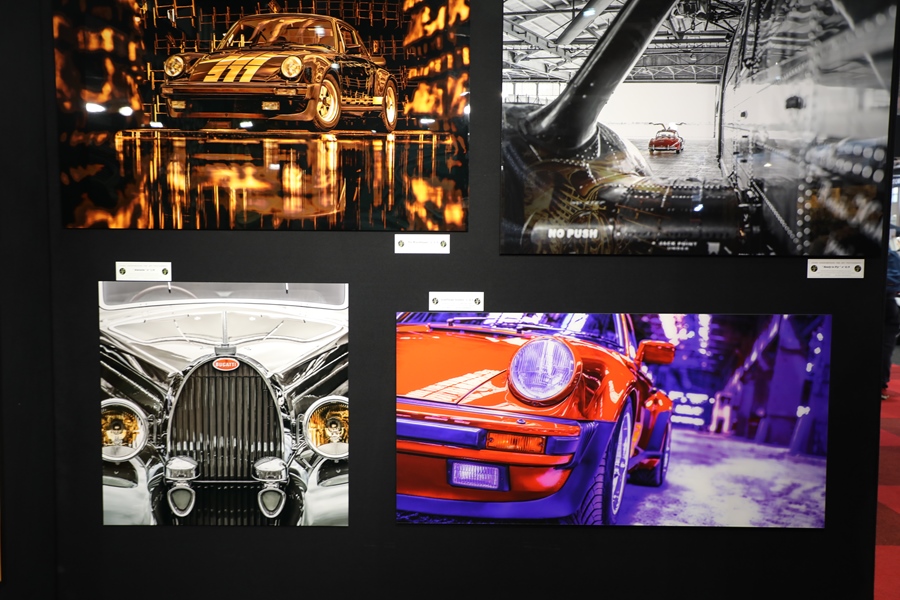Click the white label above the Bugatti print
900x600 pixels.
(143, 271)
